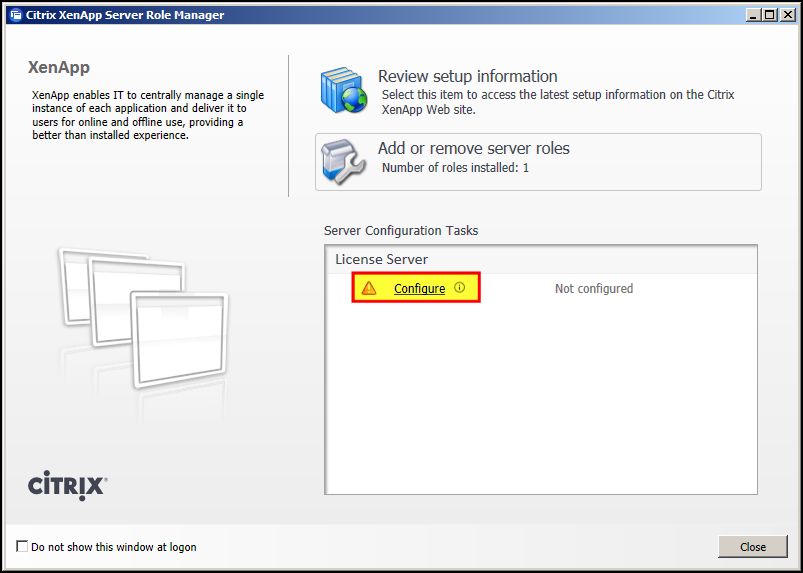The width and height of the screenshot is (803, 573).
Task: Select Add or remove server roles title
Action: (474, 148)
